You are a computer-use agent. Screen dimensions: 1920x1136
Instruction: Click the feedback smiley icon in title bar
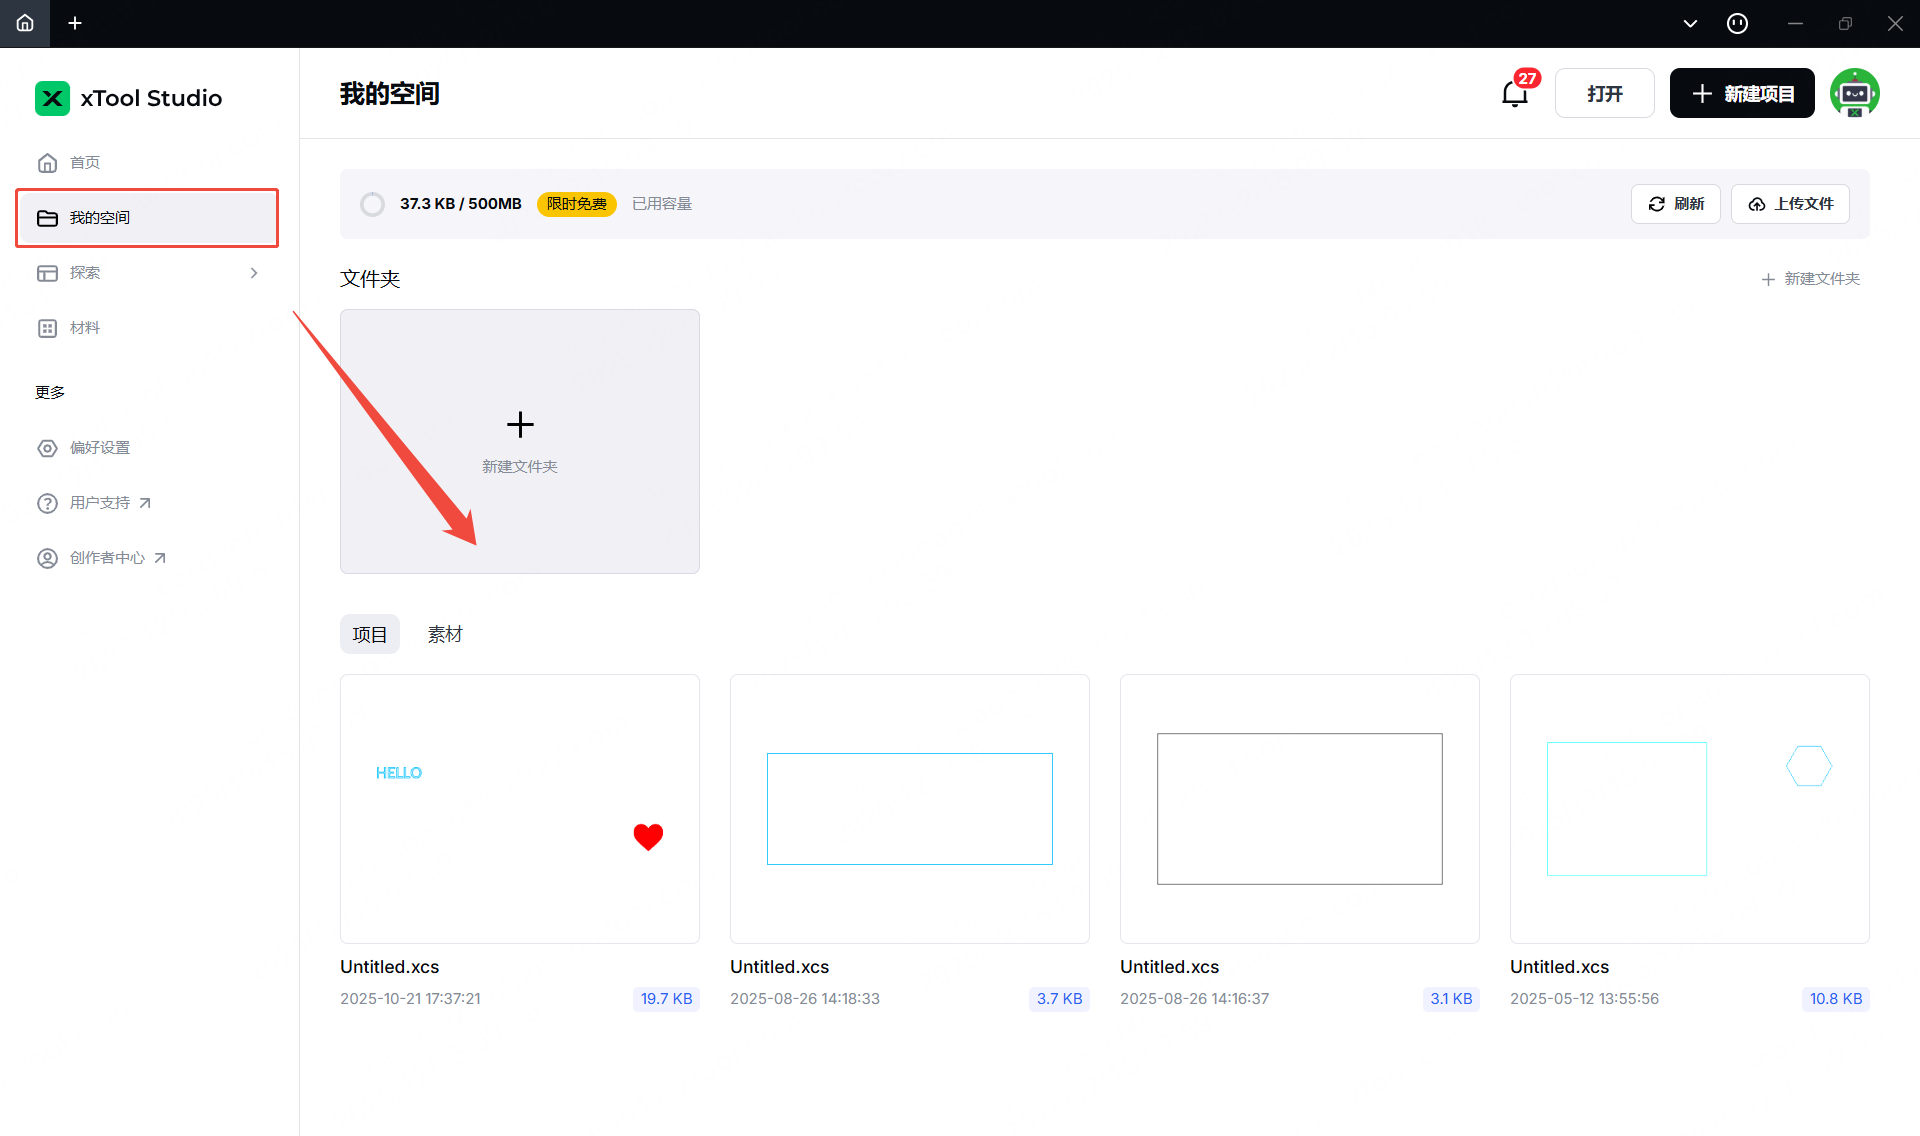(x=1738, y=23)
